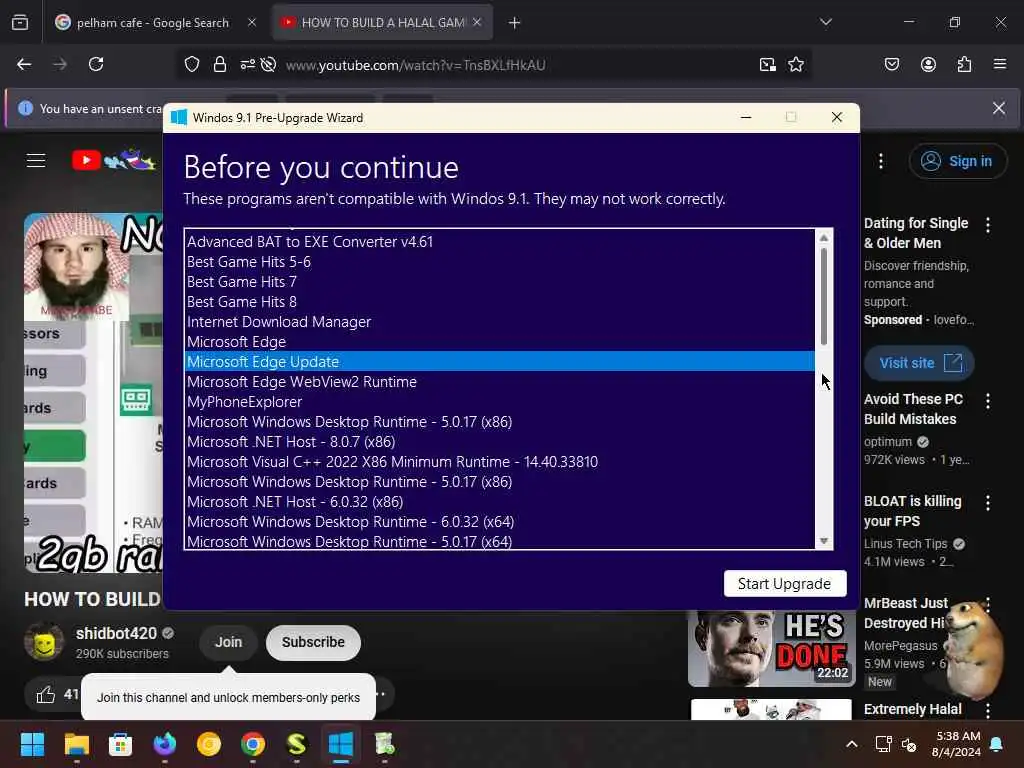The image size is (1024, 768).
Task: Open tracking protection shield icon
Action: pyautogui.click(x=192, y=64)
